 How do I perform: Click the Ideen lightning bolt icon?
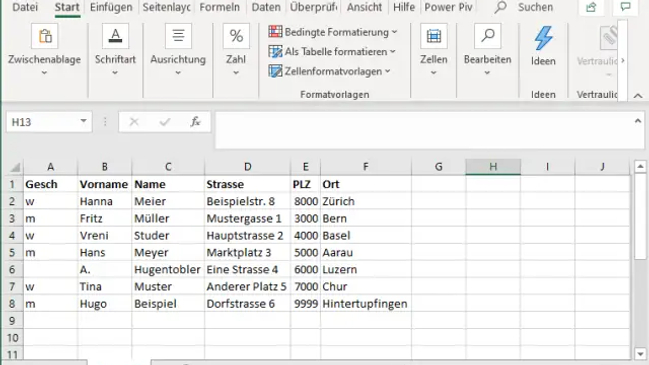pyautogui.click(x=543, y=38)
